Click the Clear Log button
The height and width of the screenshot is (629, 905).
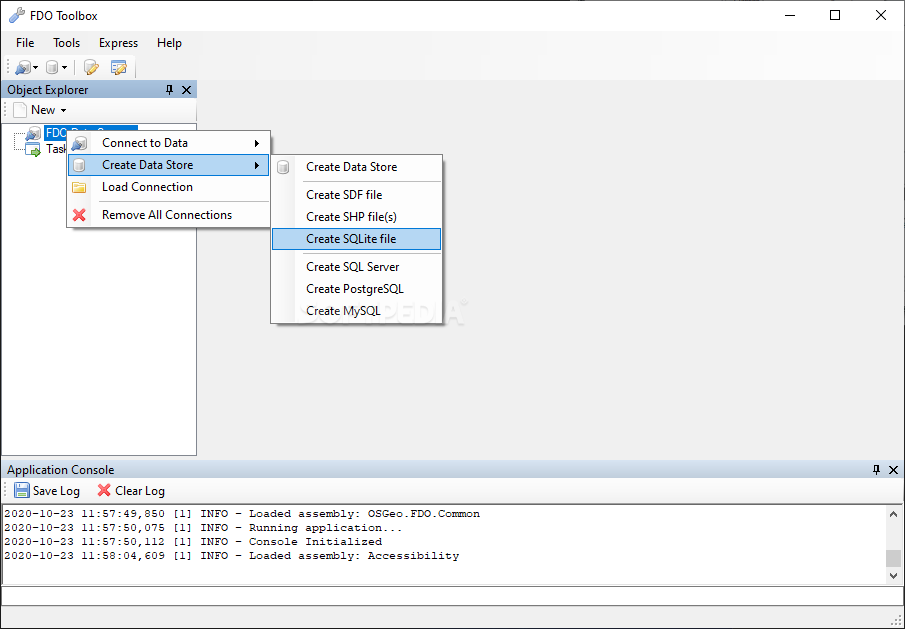tap(132, 491)
